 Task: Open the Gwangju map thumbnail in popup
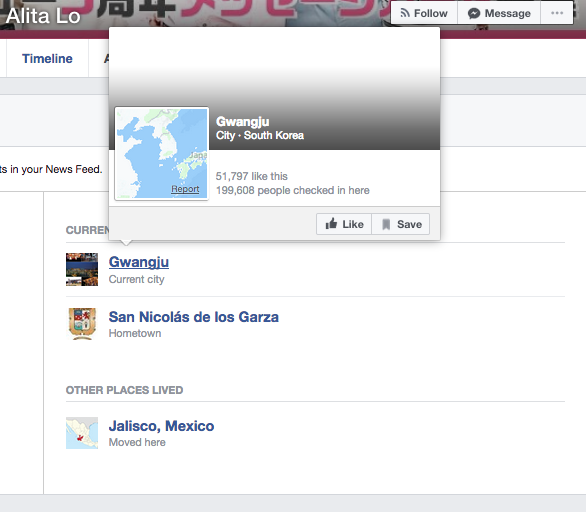(162, 154)
